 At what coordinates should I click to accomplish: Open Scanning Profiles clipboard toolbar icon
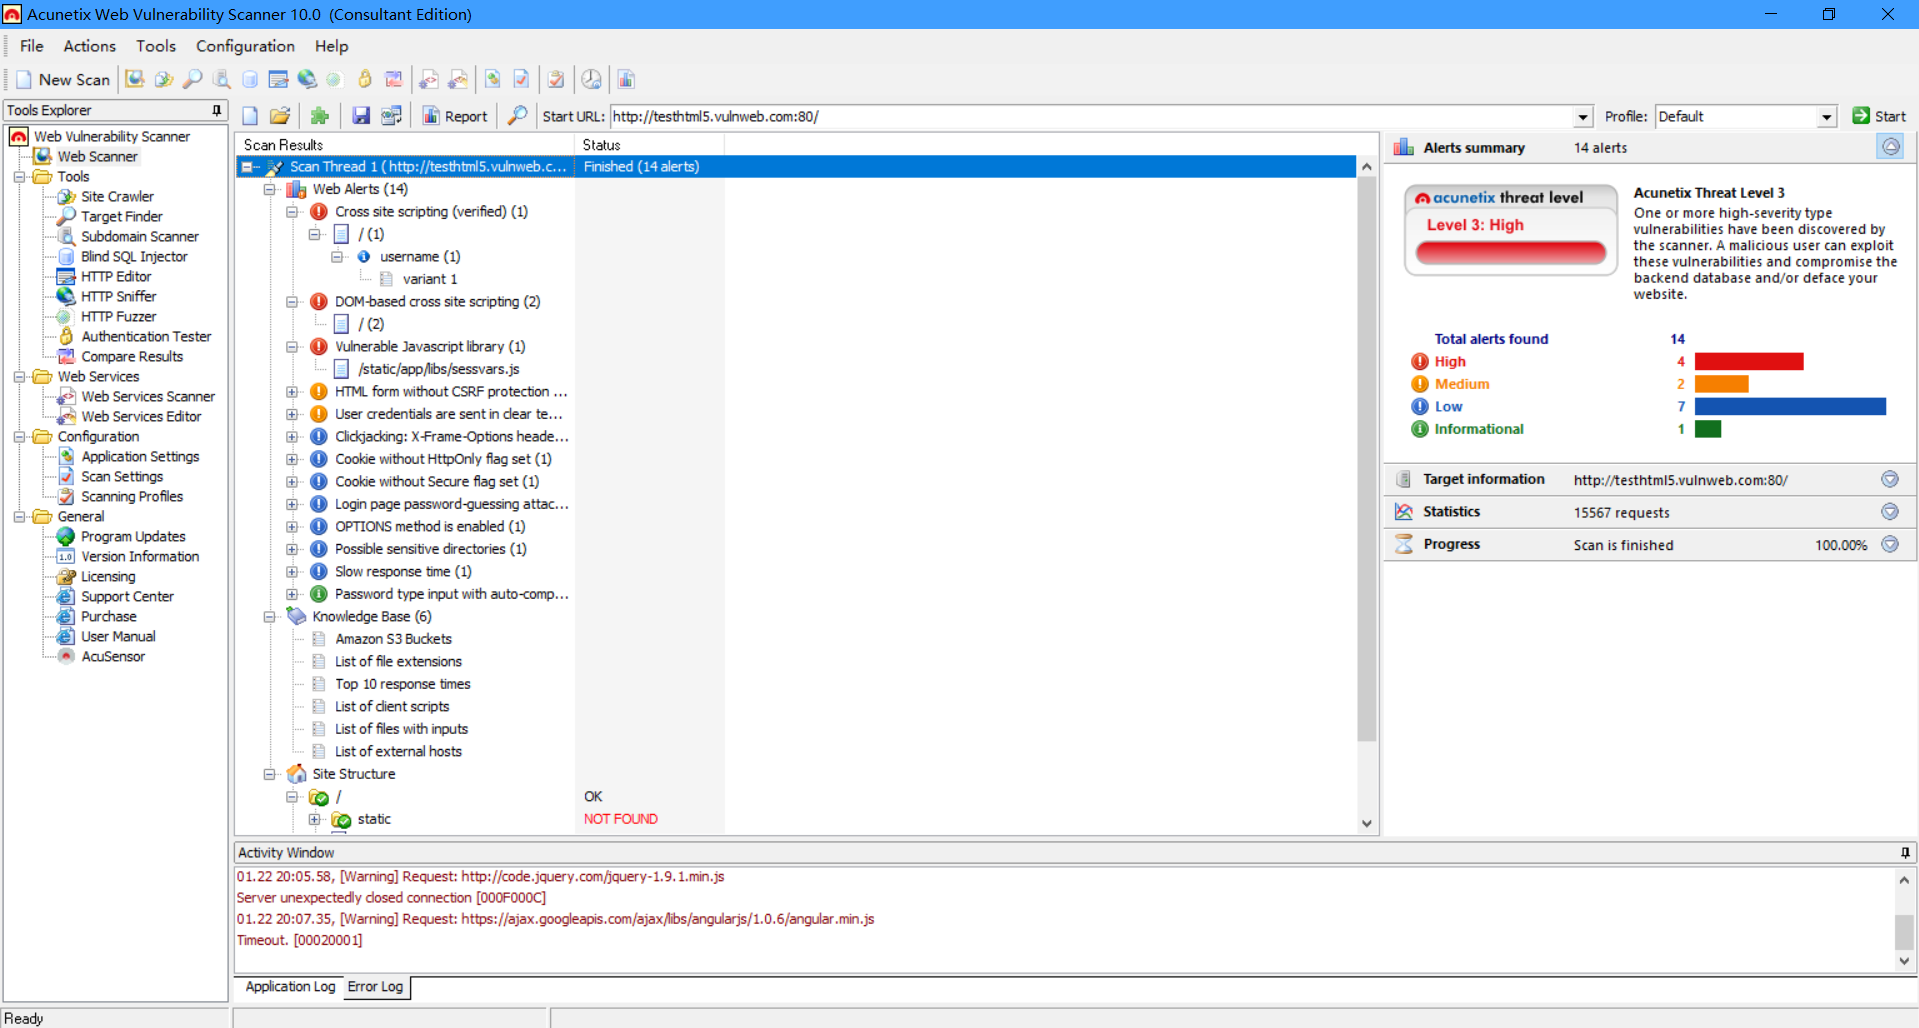556,80
